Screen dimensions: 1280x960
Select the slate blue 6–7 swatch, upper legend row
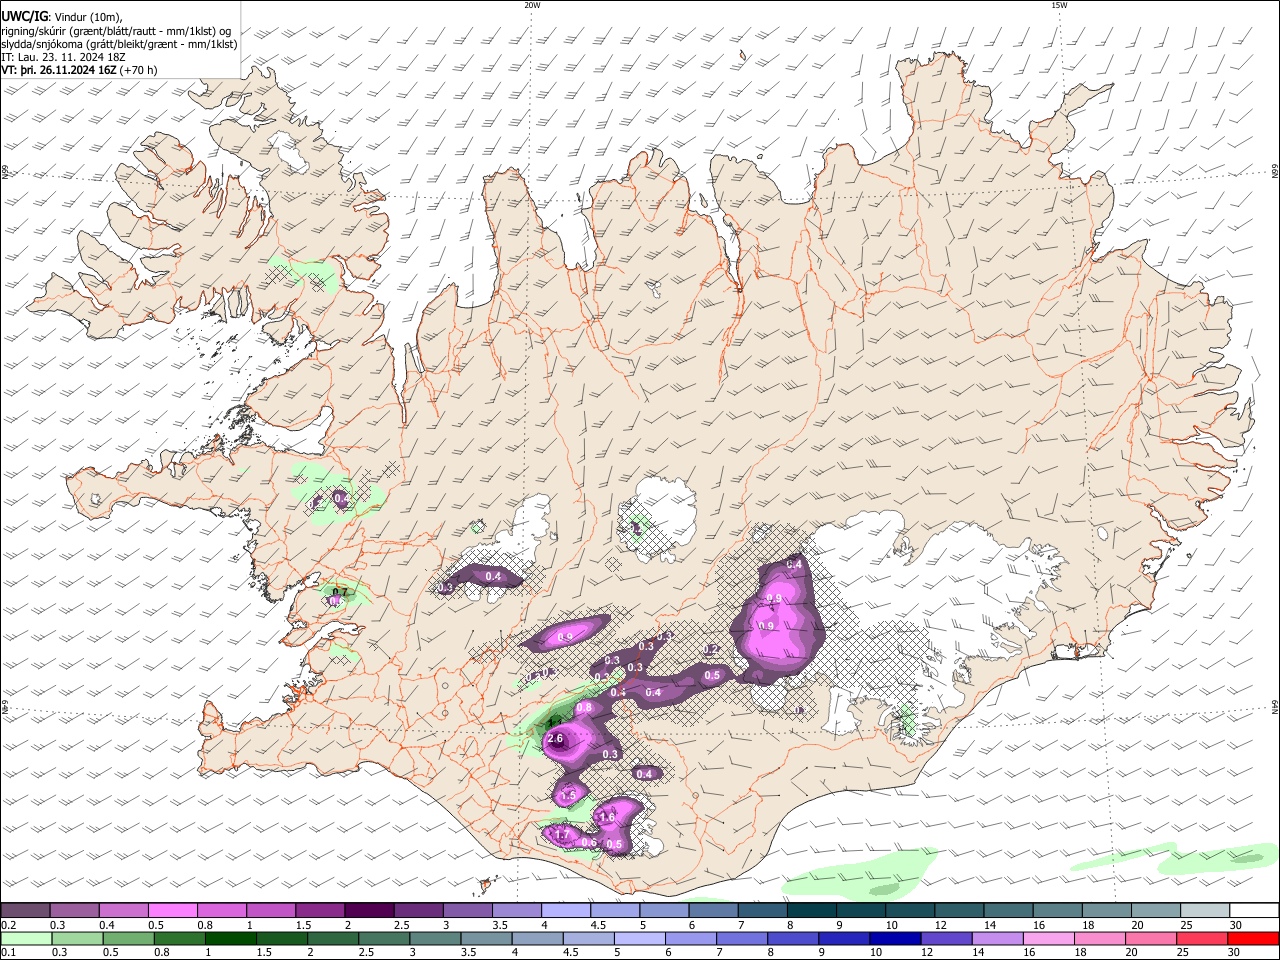(x=714, y=910)
